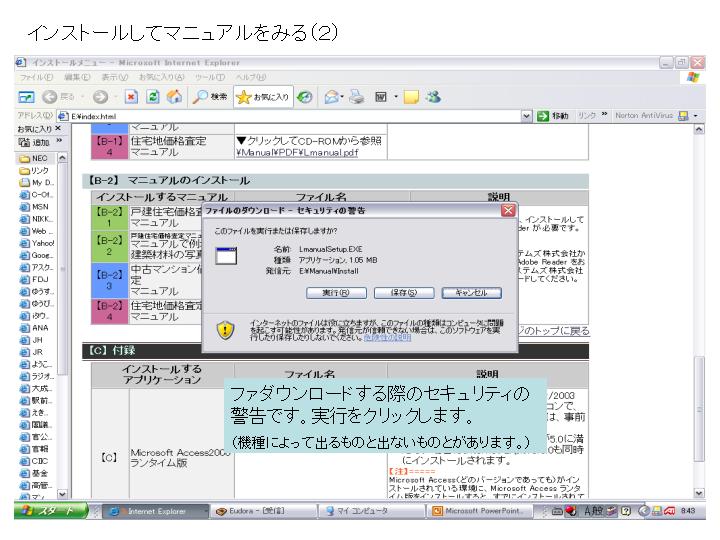Click the leftmost toolbar icon before Back
Screen dimensions: 720x540
tap(26, 97)
